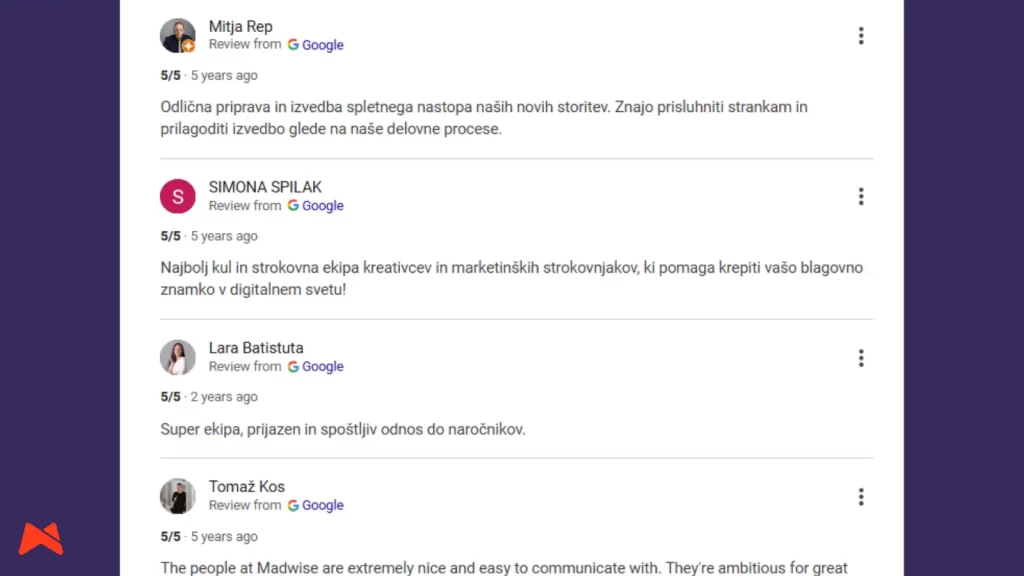This screenshot has height=576, width=1024.
Task: Click the '2 years ago' timestamp on Lara's review
Action: [224, 396]
